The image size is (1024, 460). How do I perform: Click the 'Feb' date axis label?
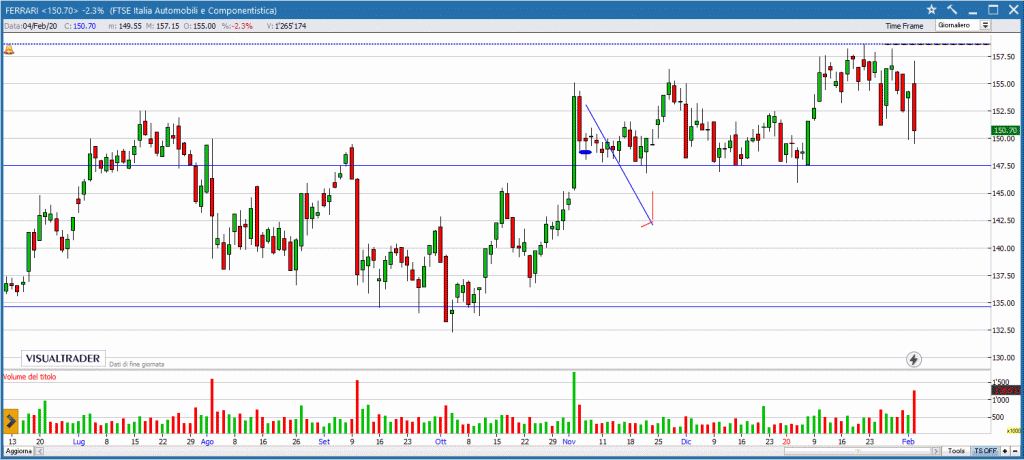point(908,442)
